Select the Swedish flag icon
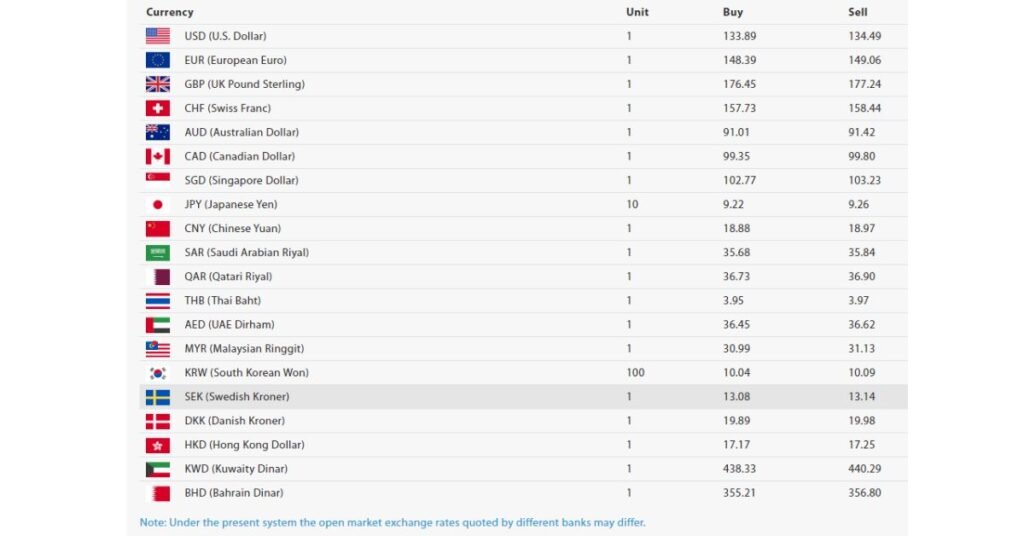Viewport: 1024px width, 536px height. tap(157, 397)
